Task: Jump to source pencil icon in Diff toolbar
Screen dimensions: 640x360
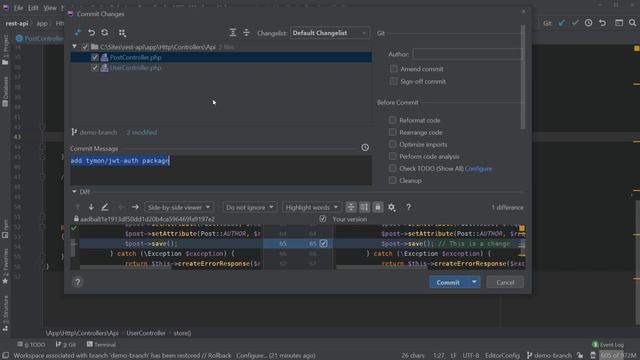Action: [104, 207]
